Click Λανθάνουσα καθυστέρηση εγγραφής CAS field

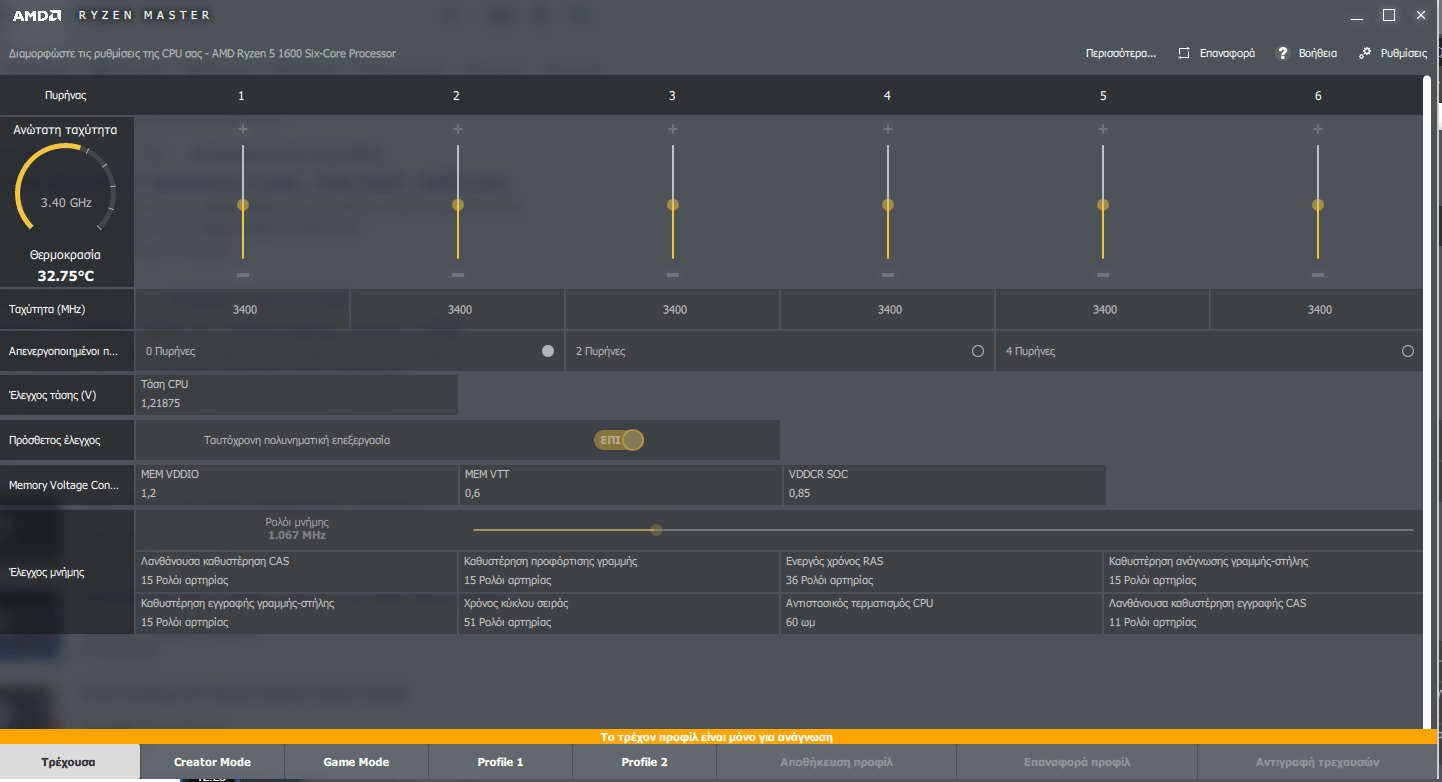coord(1264,613)
